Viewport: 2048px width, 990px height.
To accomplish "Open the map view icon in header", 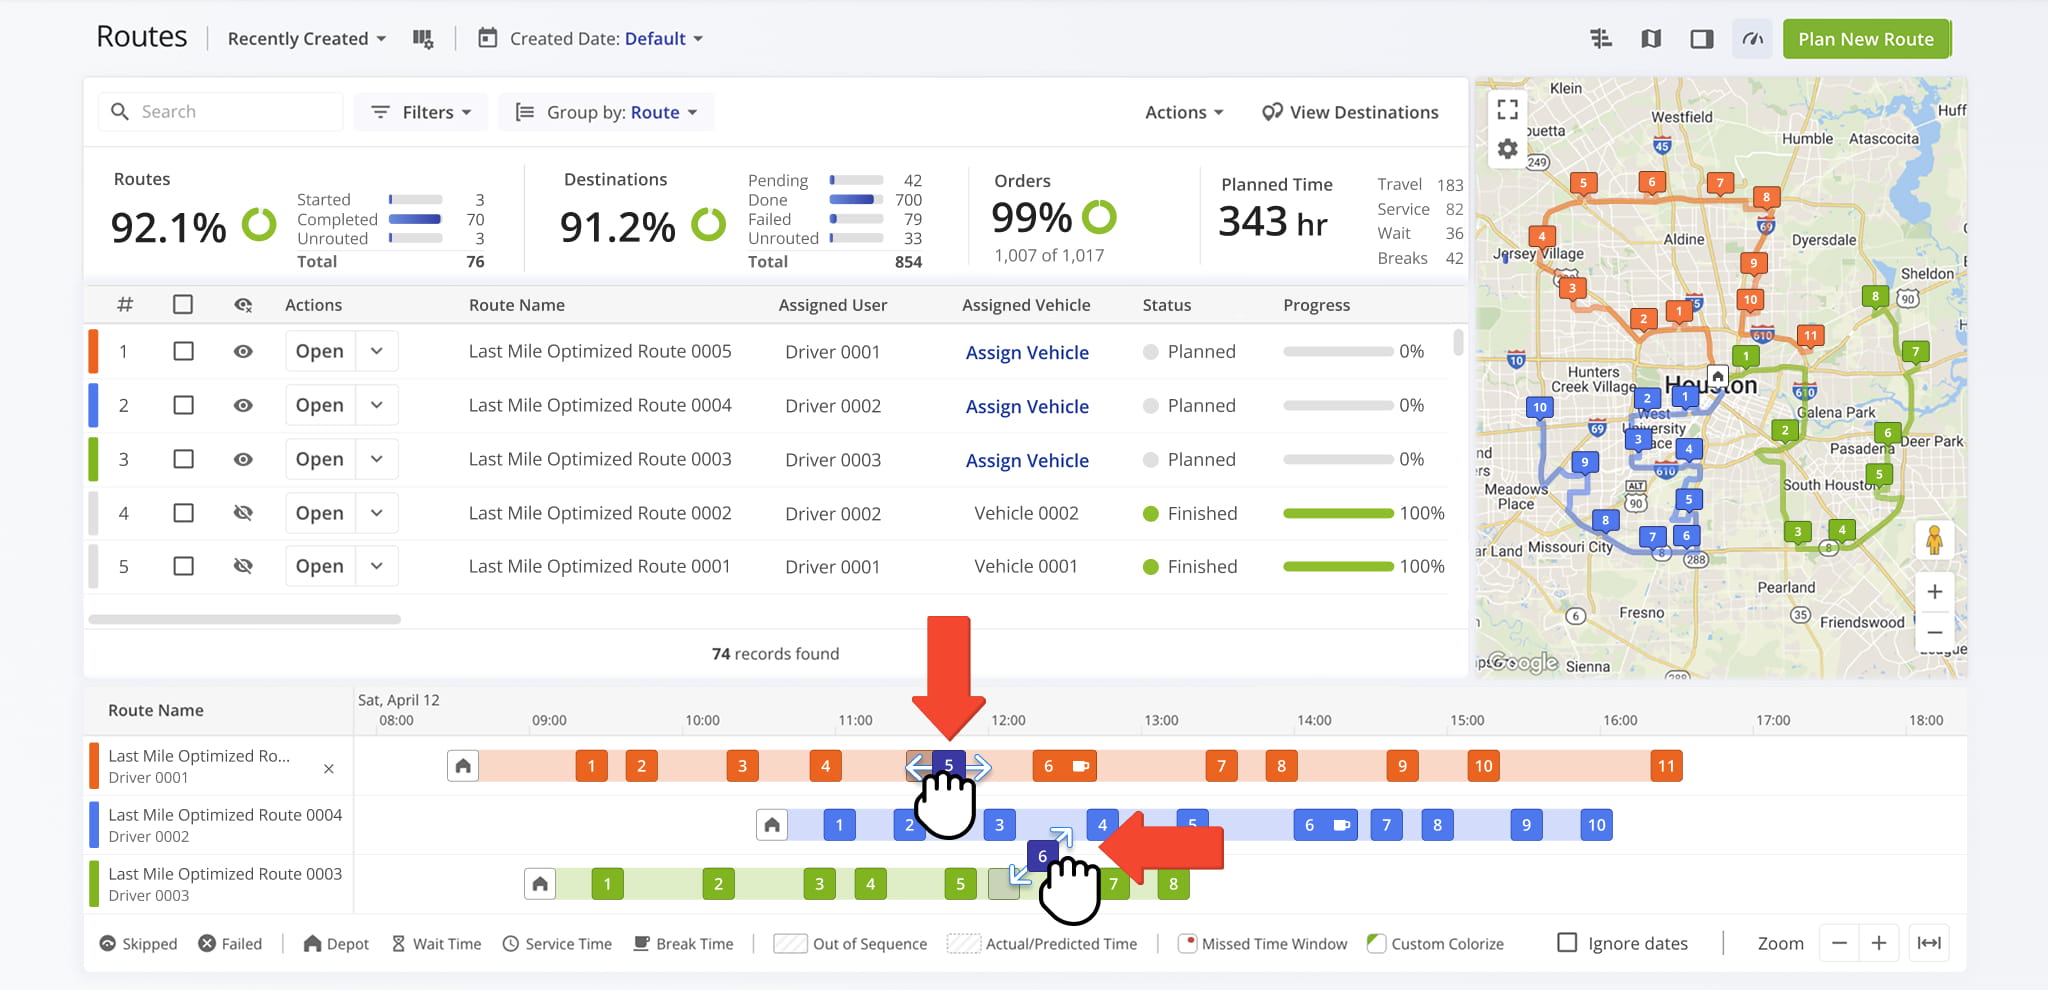I will point(1651,39).
